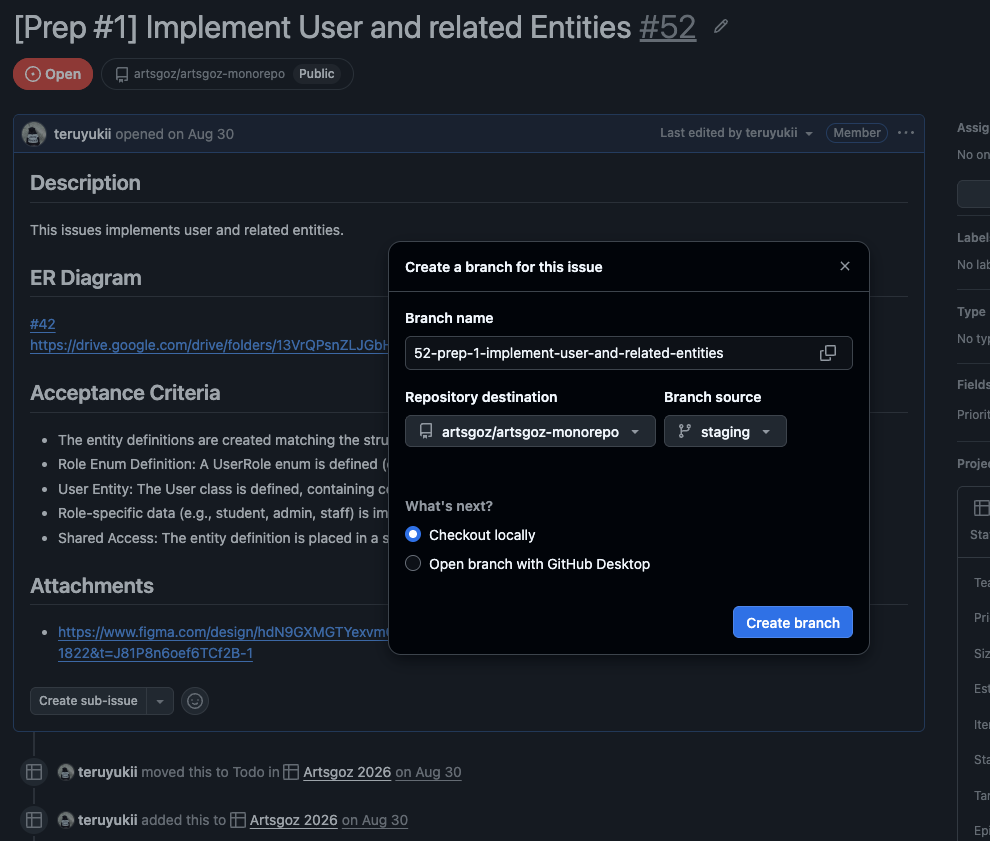Viewport: 990px width, 841px height.
Task: Add a reaction with smiley icon
Action: pyautogui.click(x=195, y=701)
